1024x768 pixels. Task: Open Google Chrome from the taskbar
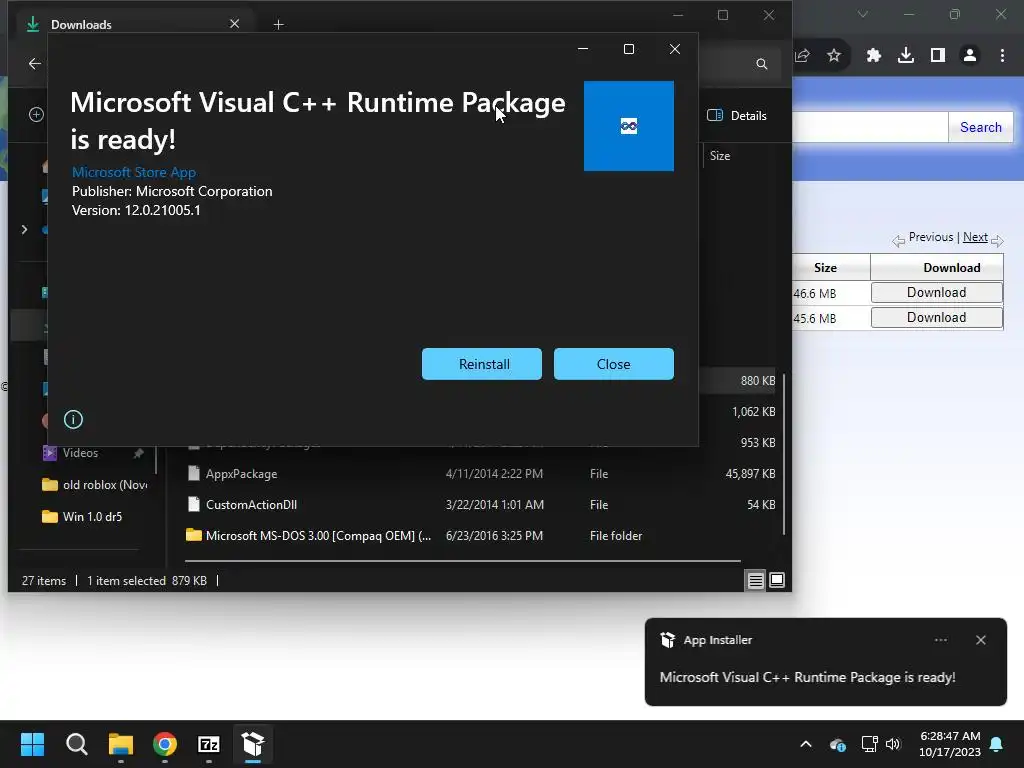(x=165, y=744)
